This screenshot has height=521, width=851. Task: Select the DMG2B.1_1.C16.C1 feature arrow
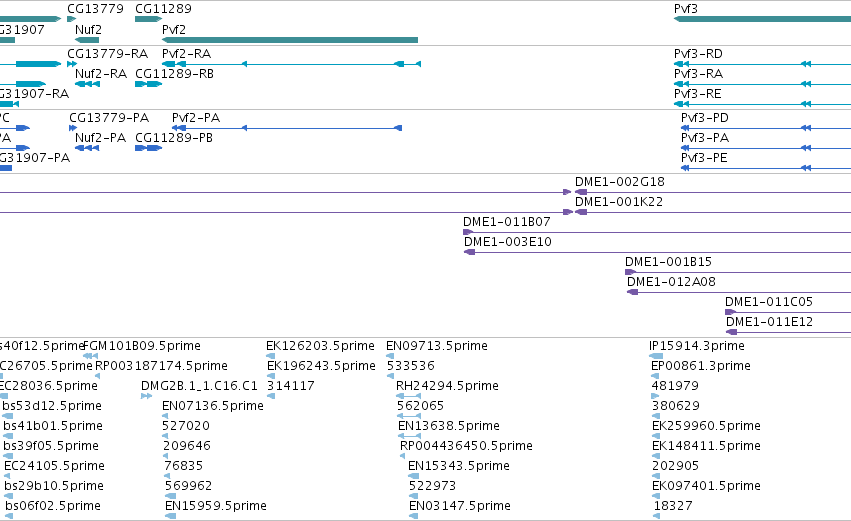pyautogui.click(x=146, y=396)
